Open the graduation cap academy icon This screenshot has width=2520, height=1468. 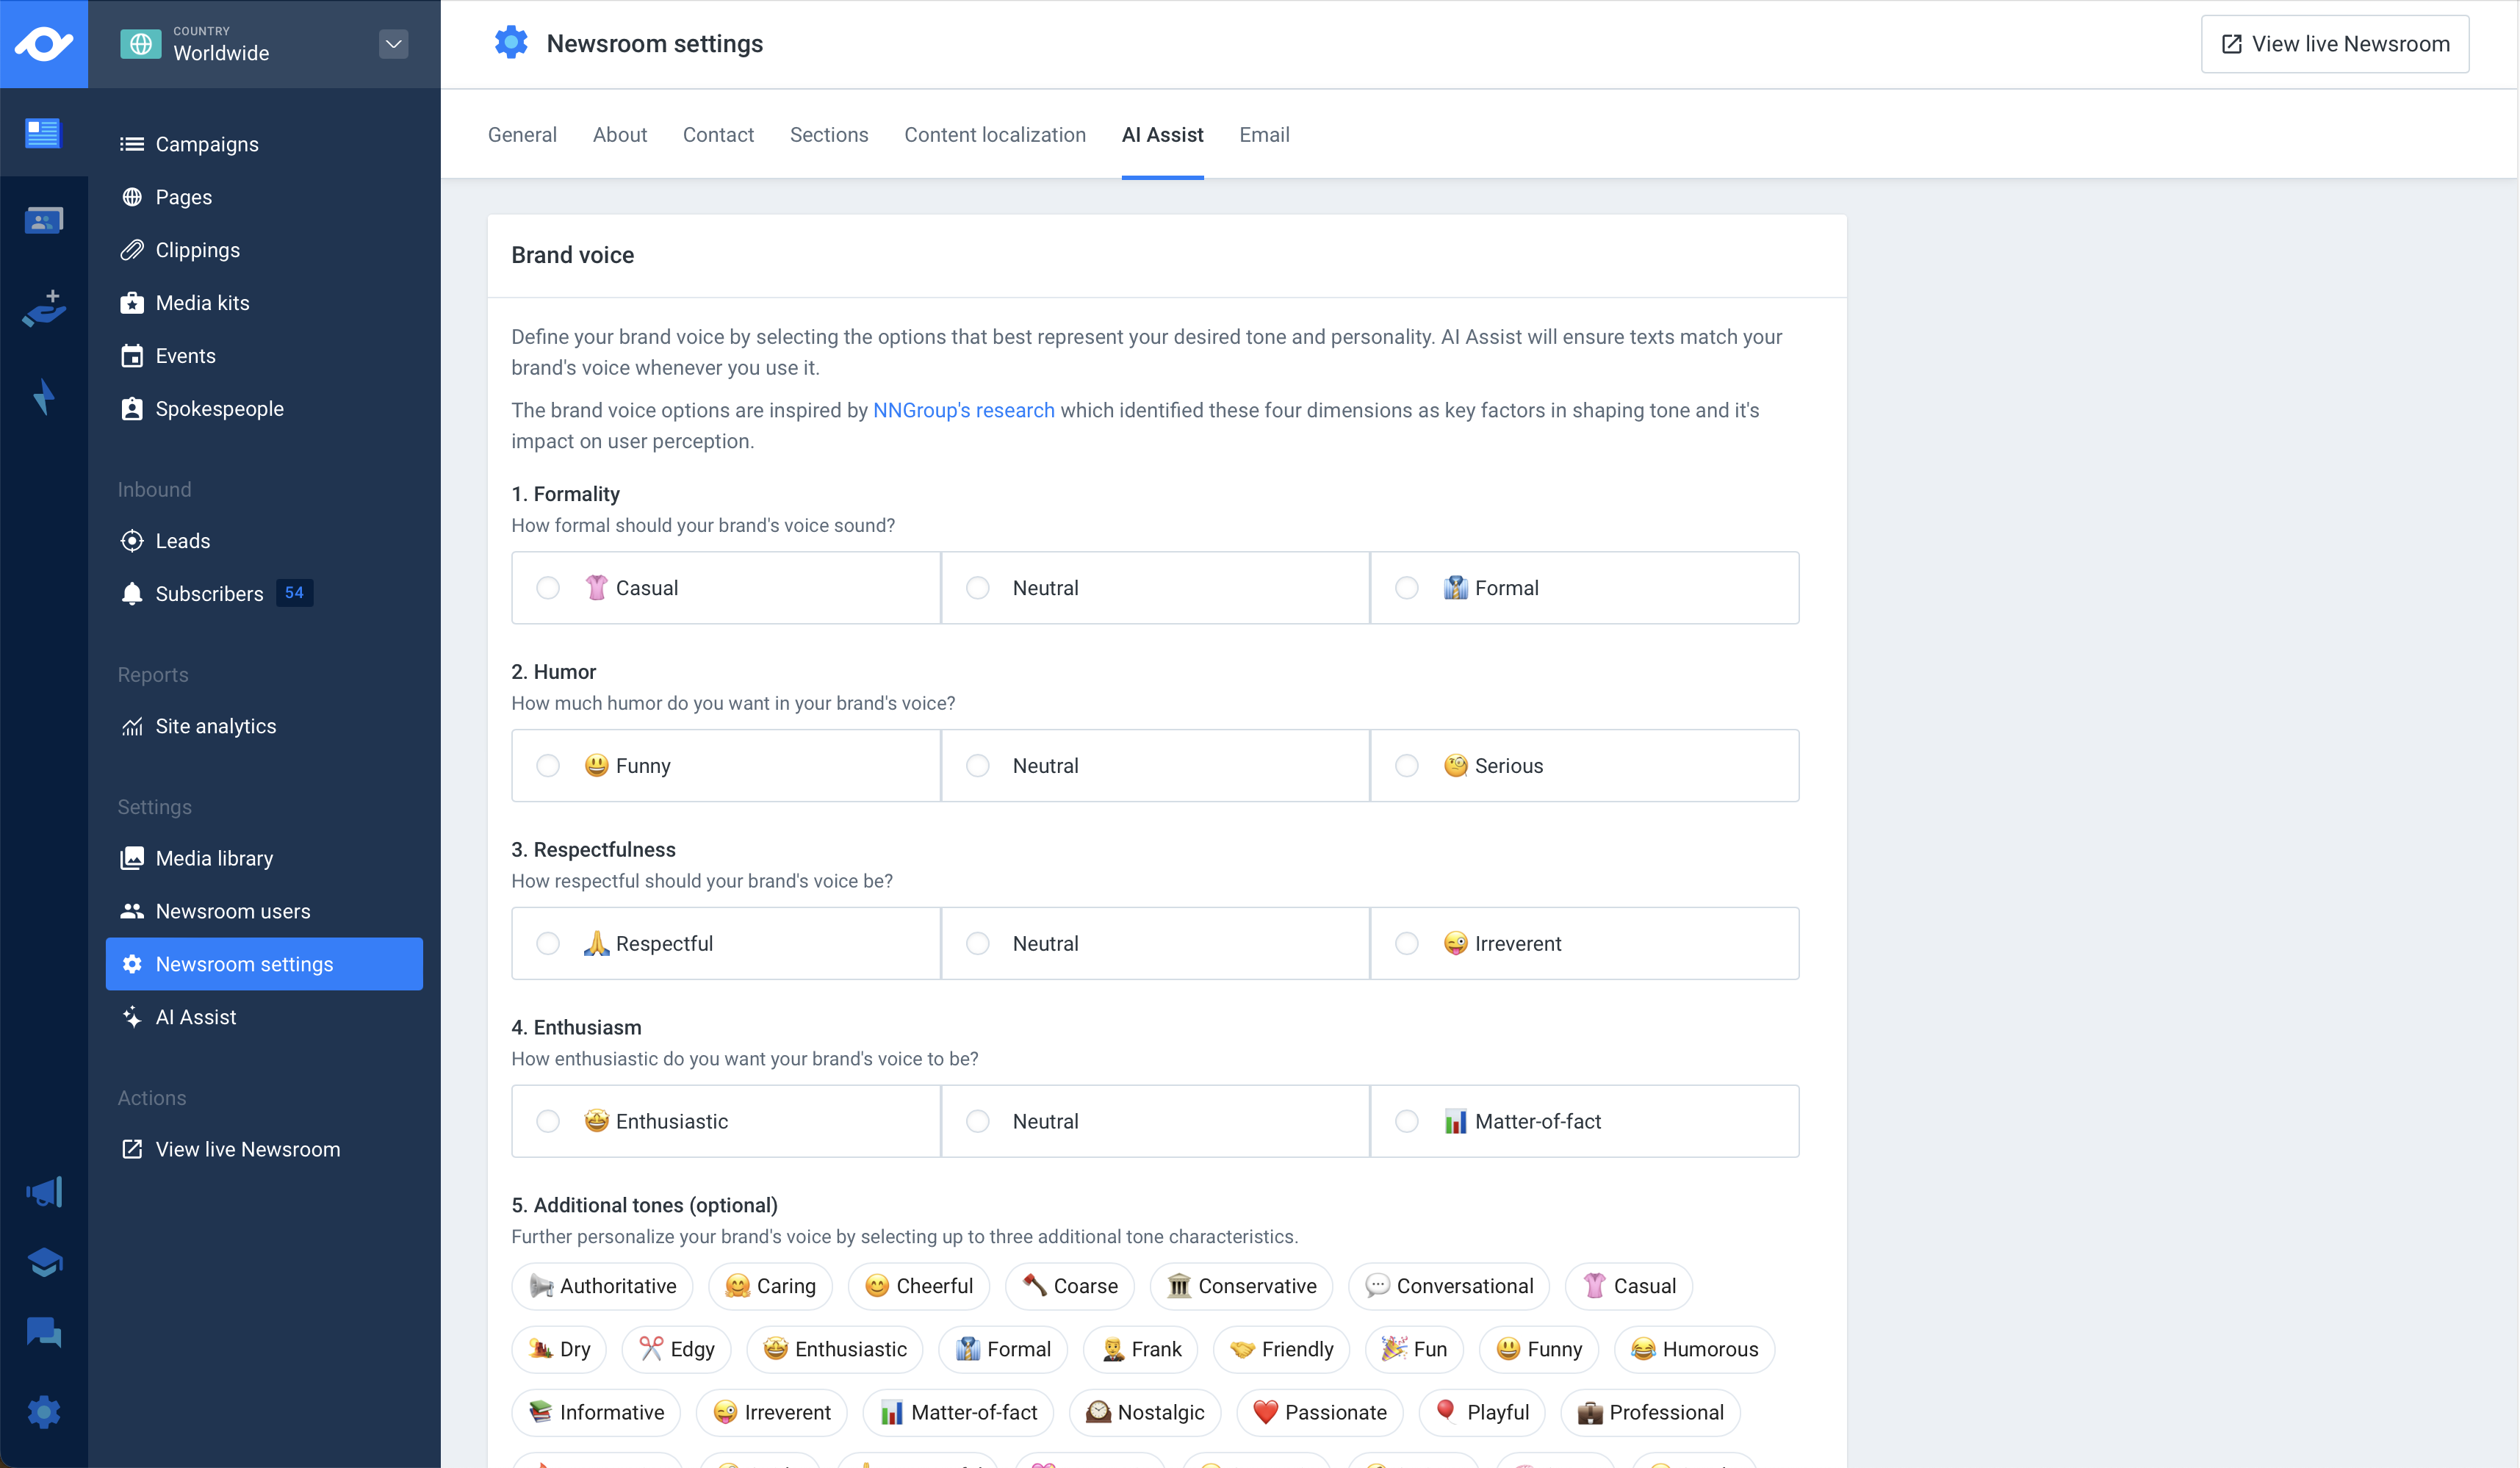point(44,1262)
